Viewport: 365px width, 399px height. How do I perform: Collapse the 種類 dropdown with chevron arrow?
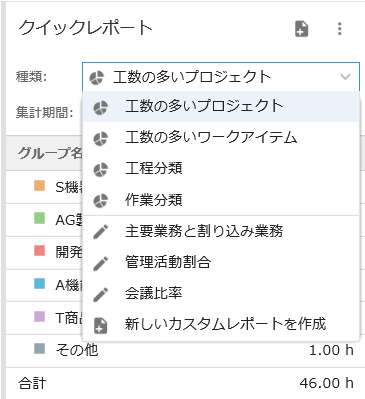(345, 77)
